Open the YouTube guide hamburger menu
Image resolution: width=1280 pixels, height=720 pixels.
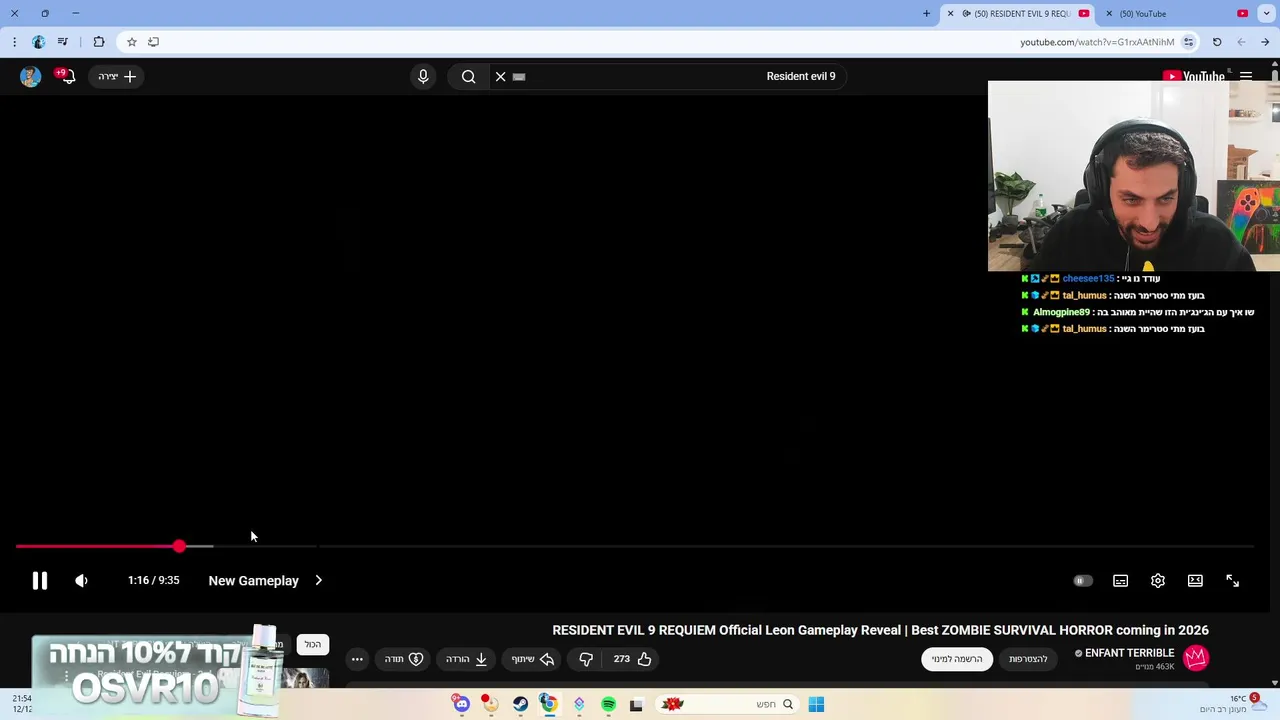click(x=1246, y=76)
